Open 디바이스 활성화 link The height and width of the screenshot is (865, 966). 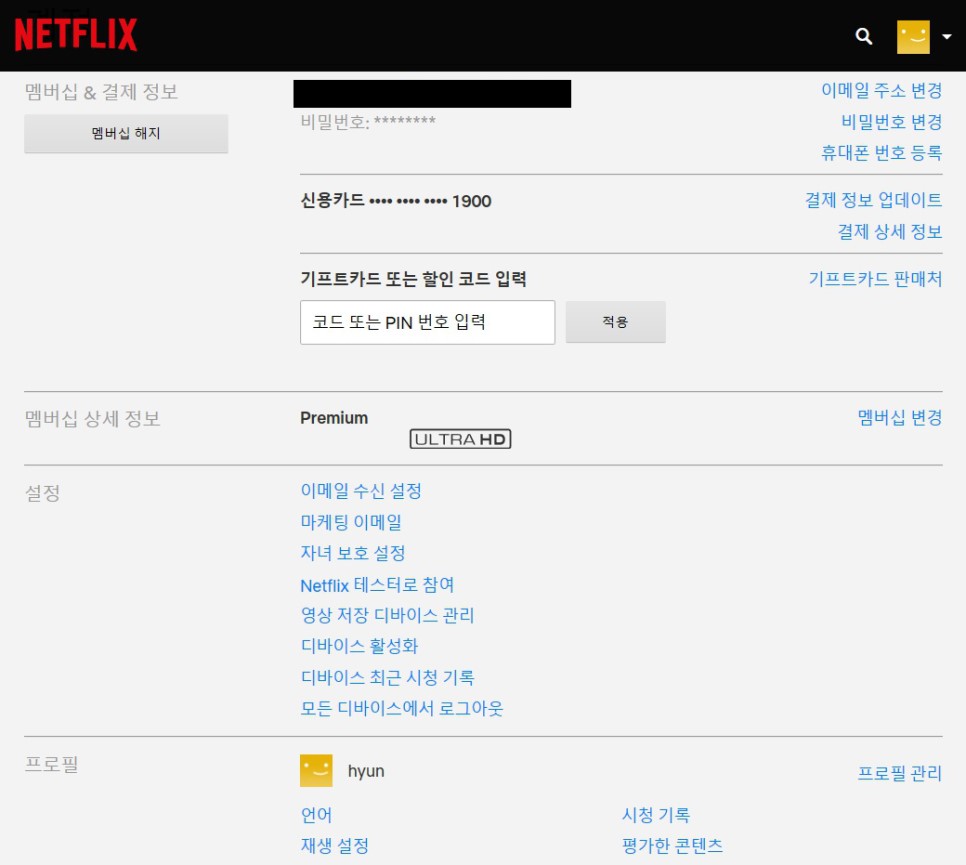click(359, 646)
